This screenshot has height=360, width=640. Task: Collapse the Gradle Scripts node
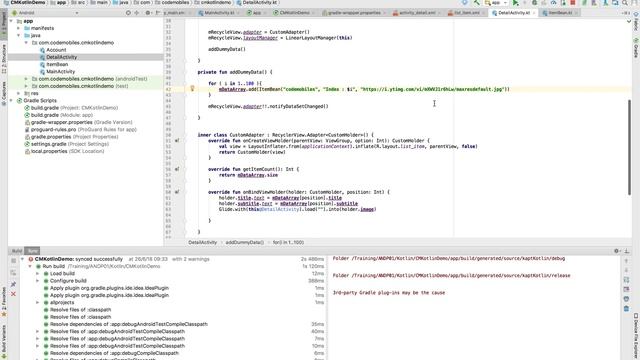[11, 100]
